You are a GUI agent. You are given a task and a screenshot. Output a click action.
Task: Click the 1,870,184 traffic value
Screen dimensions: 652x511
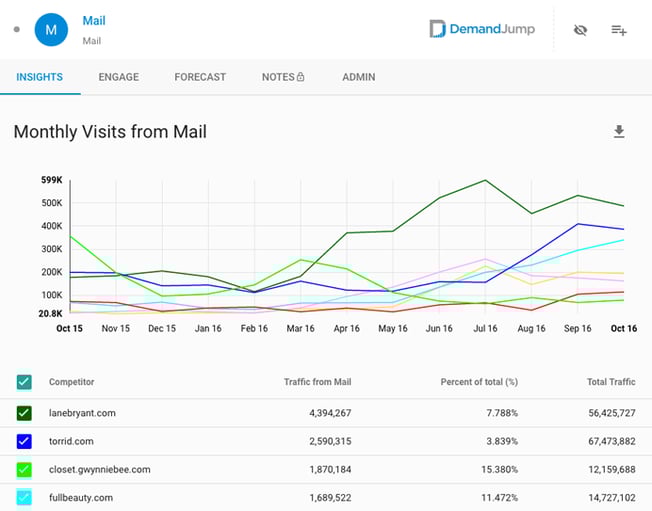tap(330, 469)
